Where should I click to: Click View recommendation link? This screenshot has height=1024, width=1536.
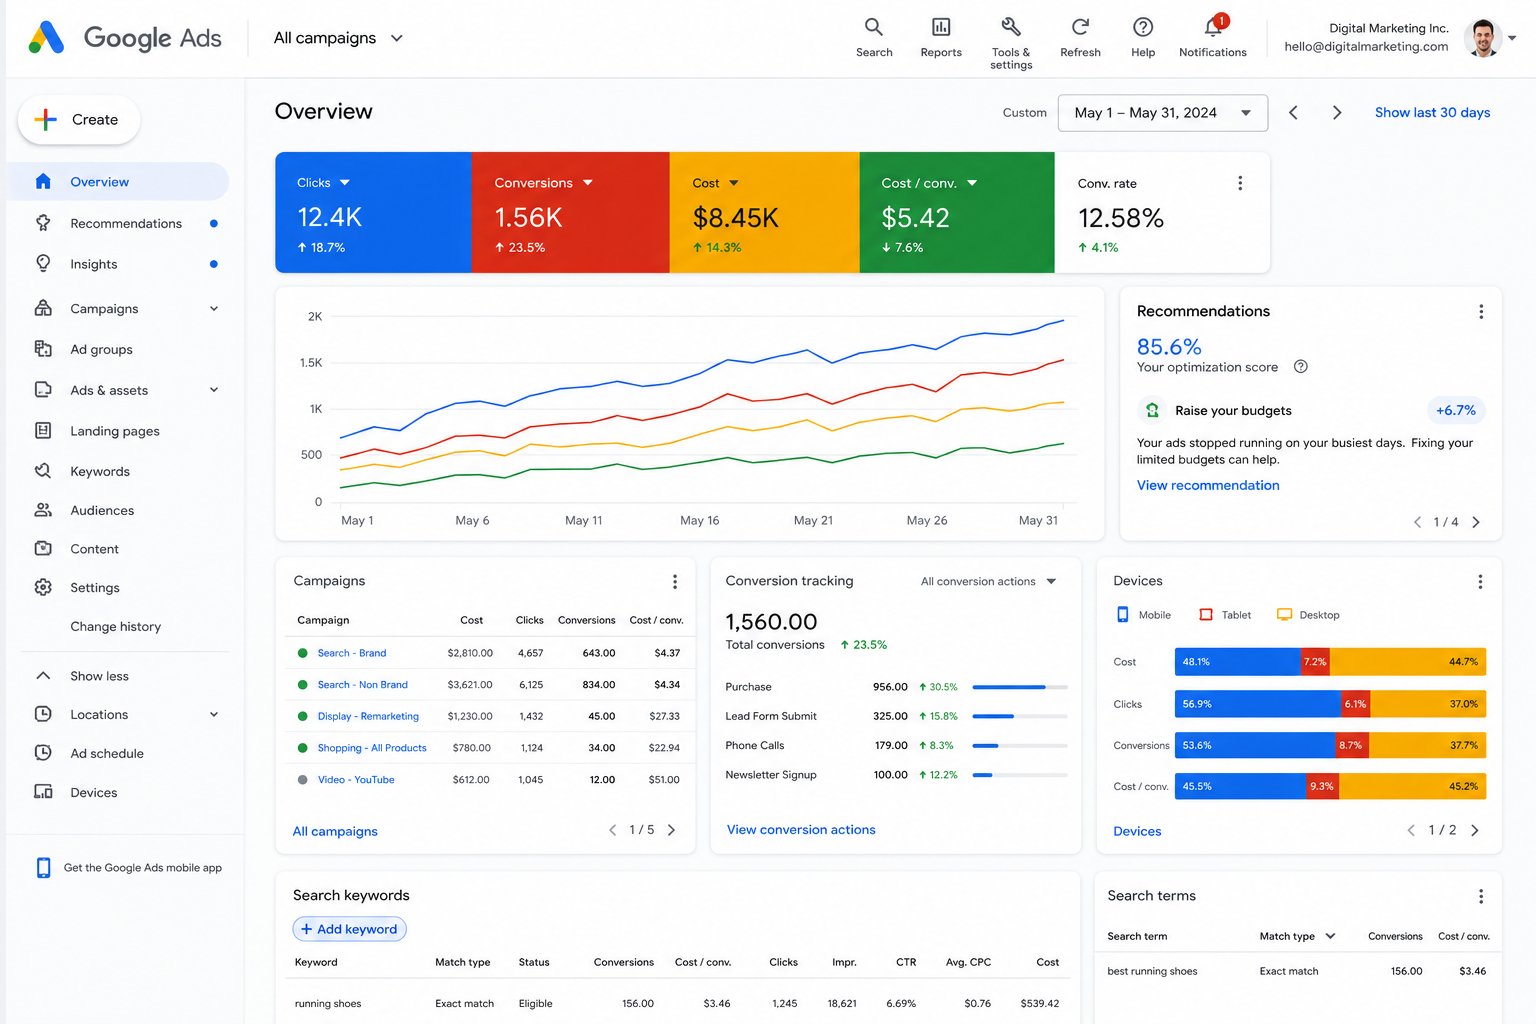click(x=1208, y=486)
